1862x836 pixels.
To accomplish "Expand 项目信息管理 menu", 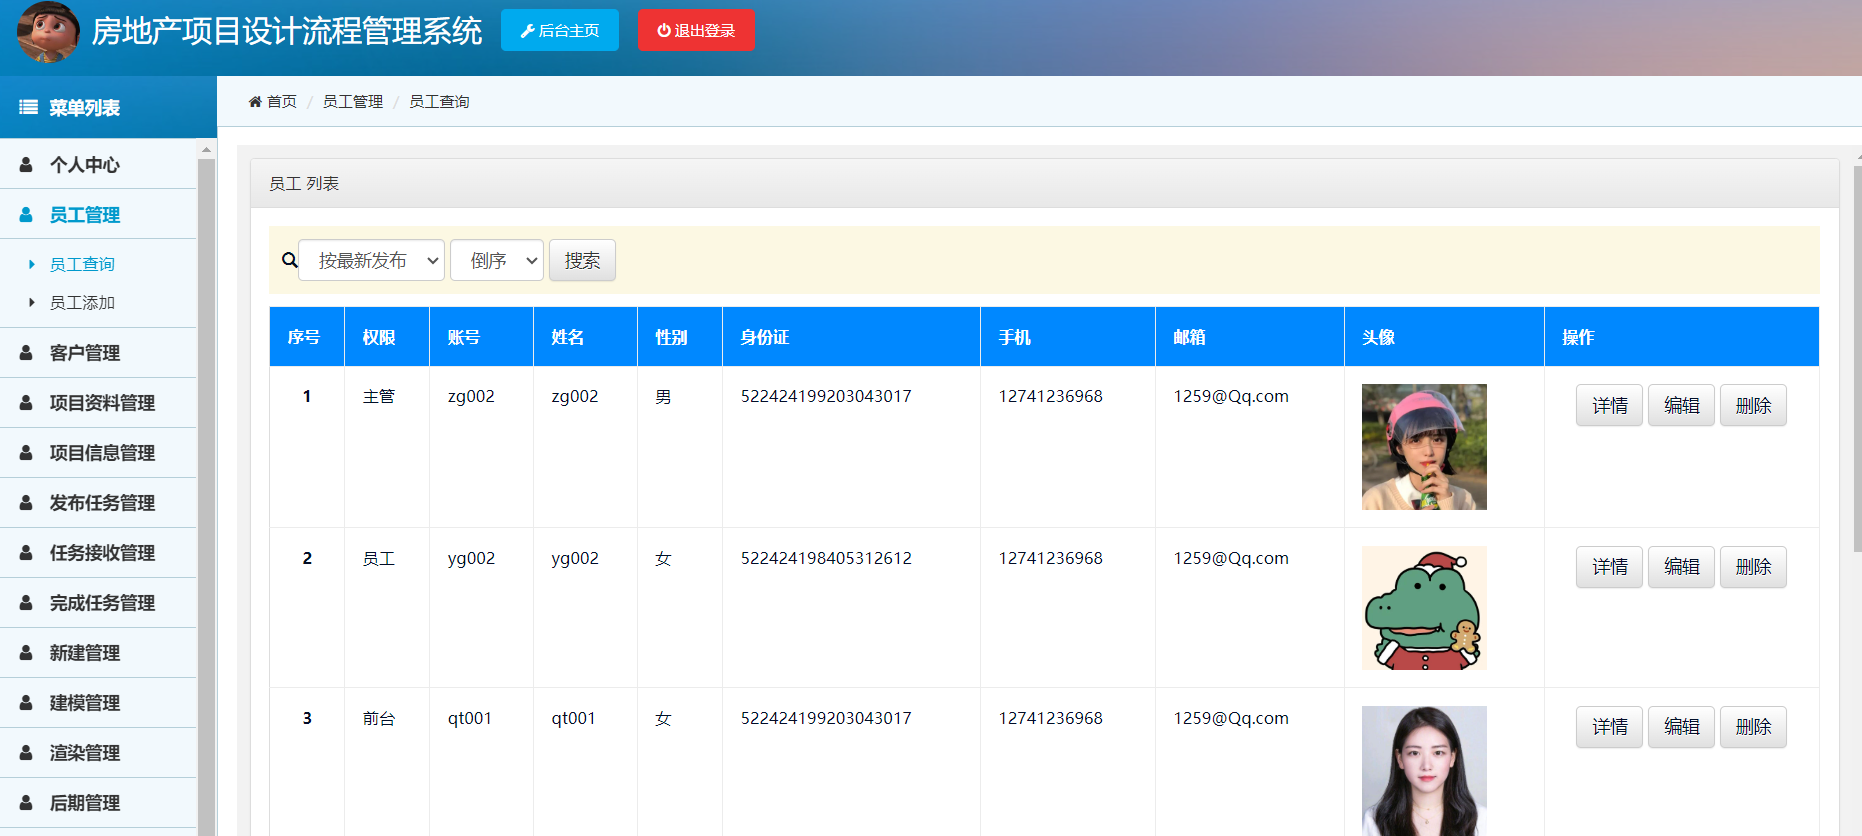I will [x=98, y=452].
